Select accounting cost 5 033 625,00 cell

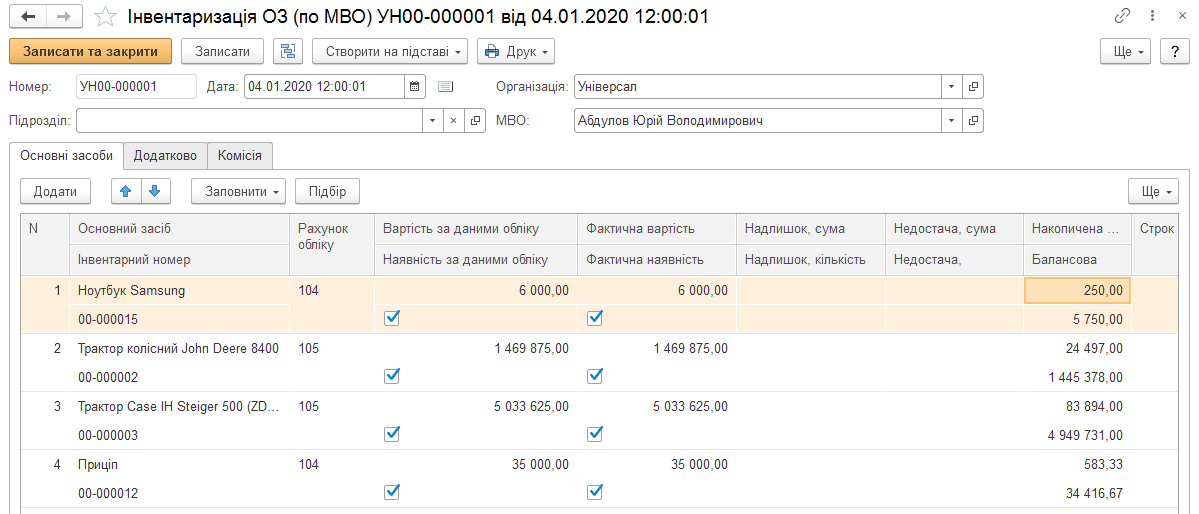point(476,406)
